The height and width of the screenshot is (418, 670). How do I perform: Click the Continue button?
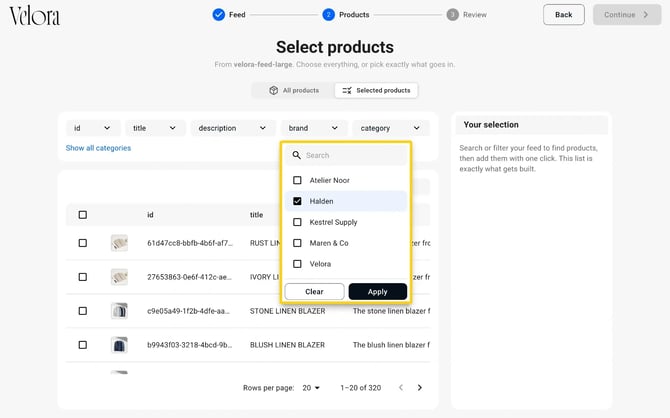coord(627,15)
